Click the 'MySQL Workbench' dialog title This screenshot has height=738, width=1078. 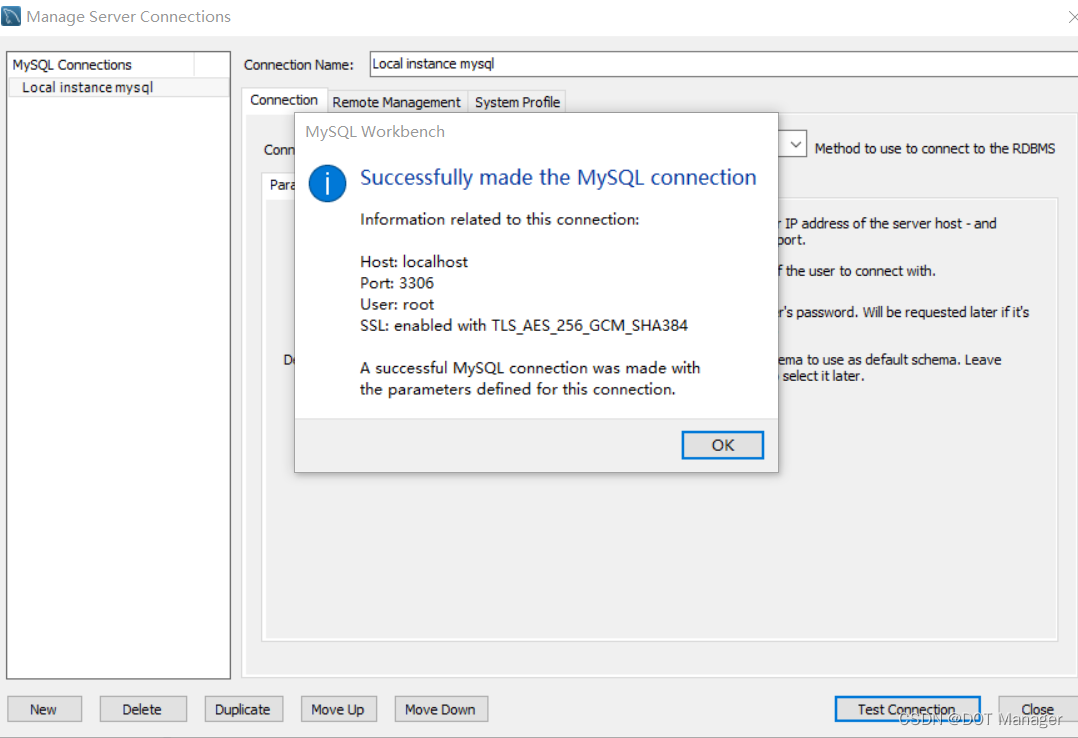pos(375,131)
